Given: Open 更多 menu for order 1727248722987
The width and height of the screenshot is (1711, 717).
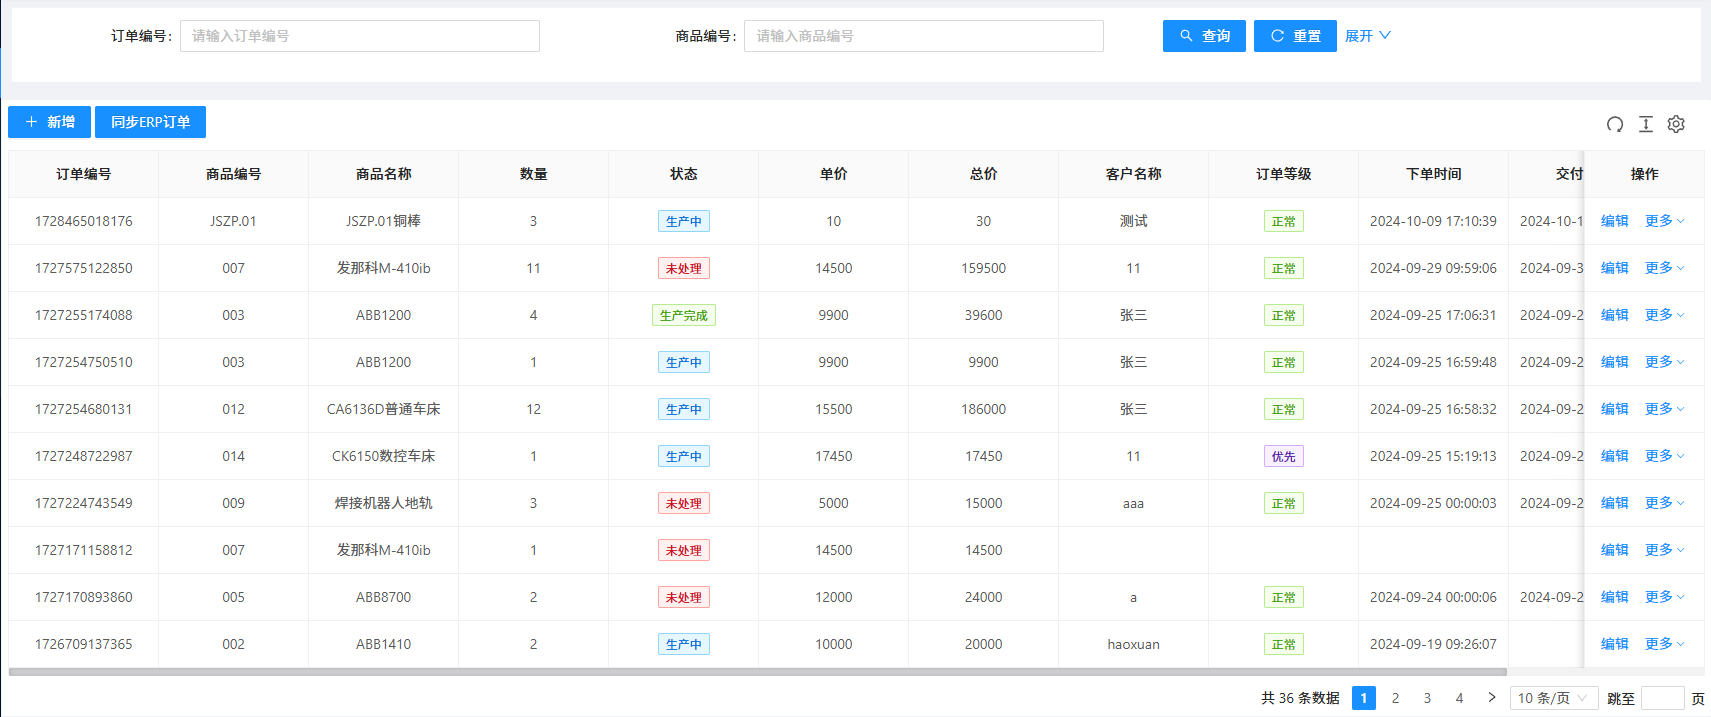Looking at the screenshot, I should (1665, 456).
